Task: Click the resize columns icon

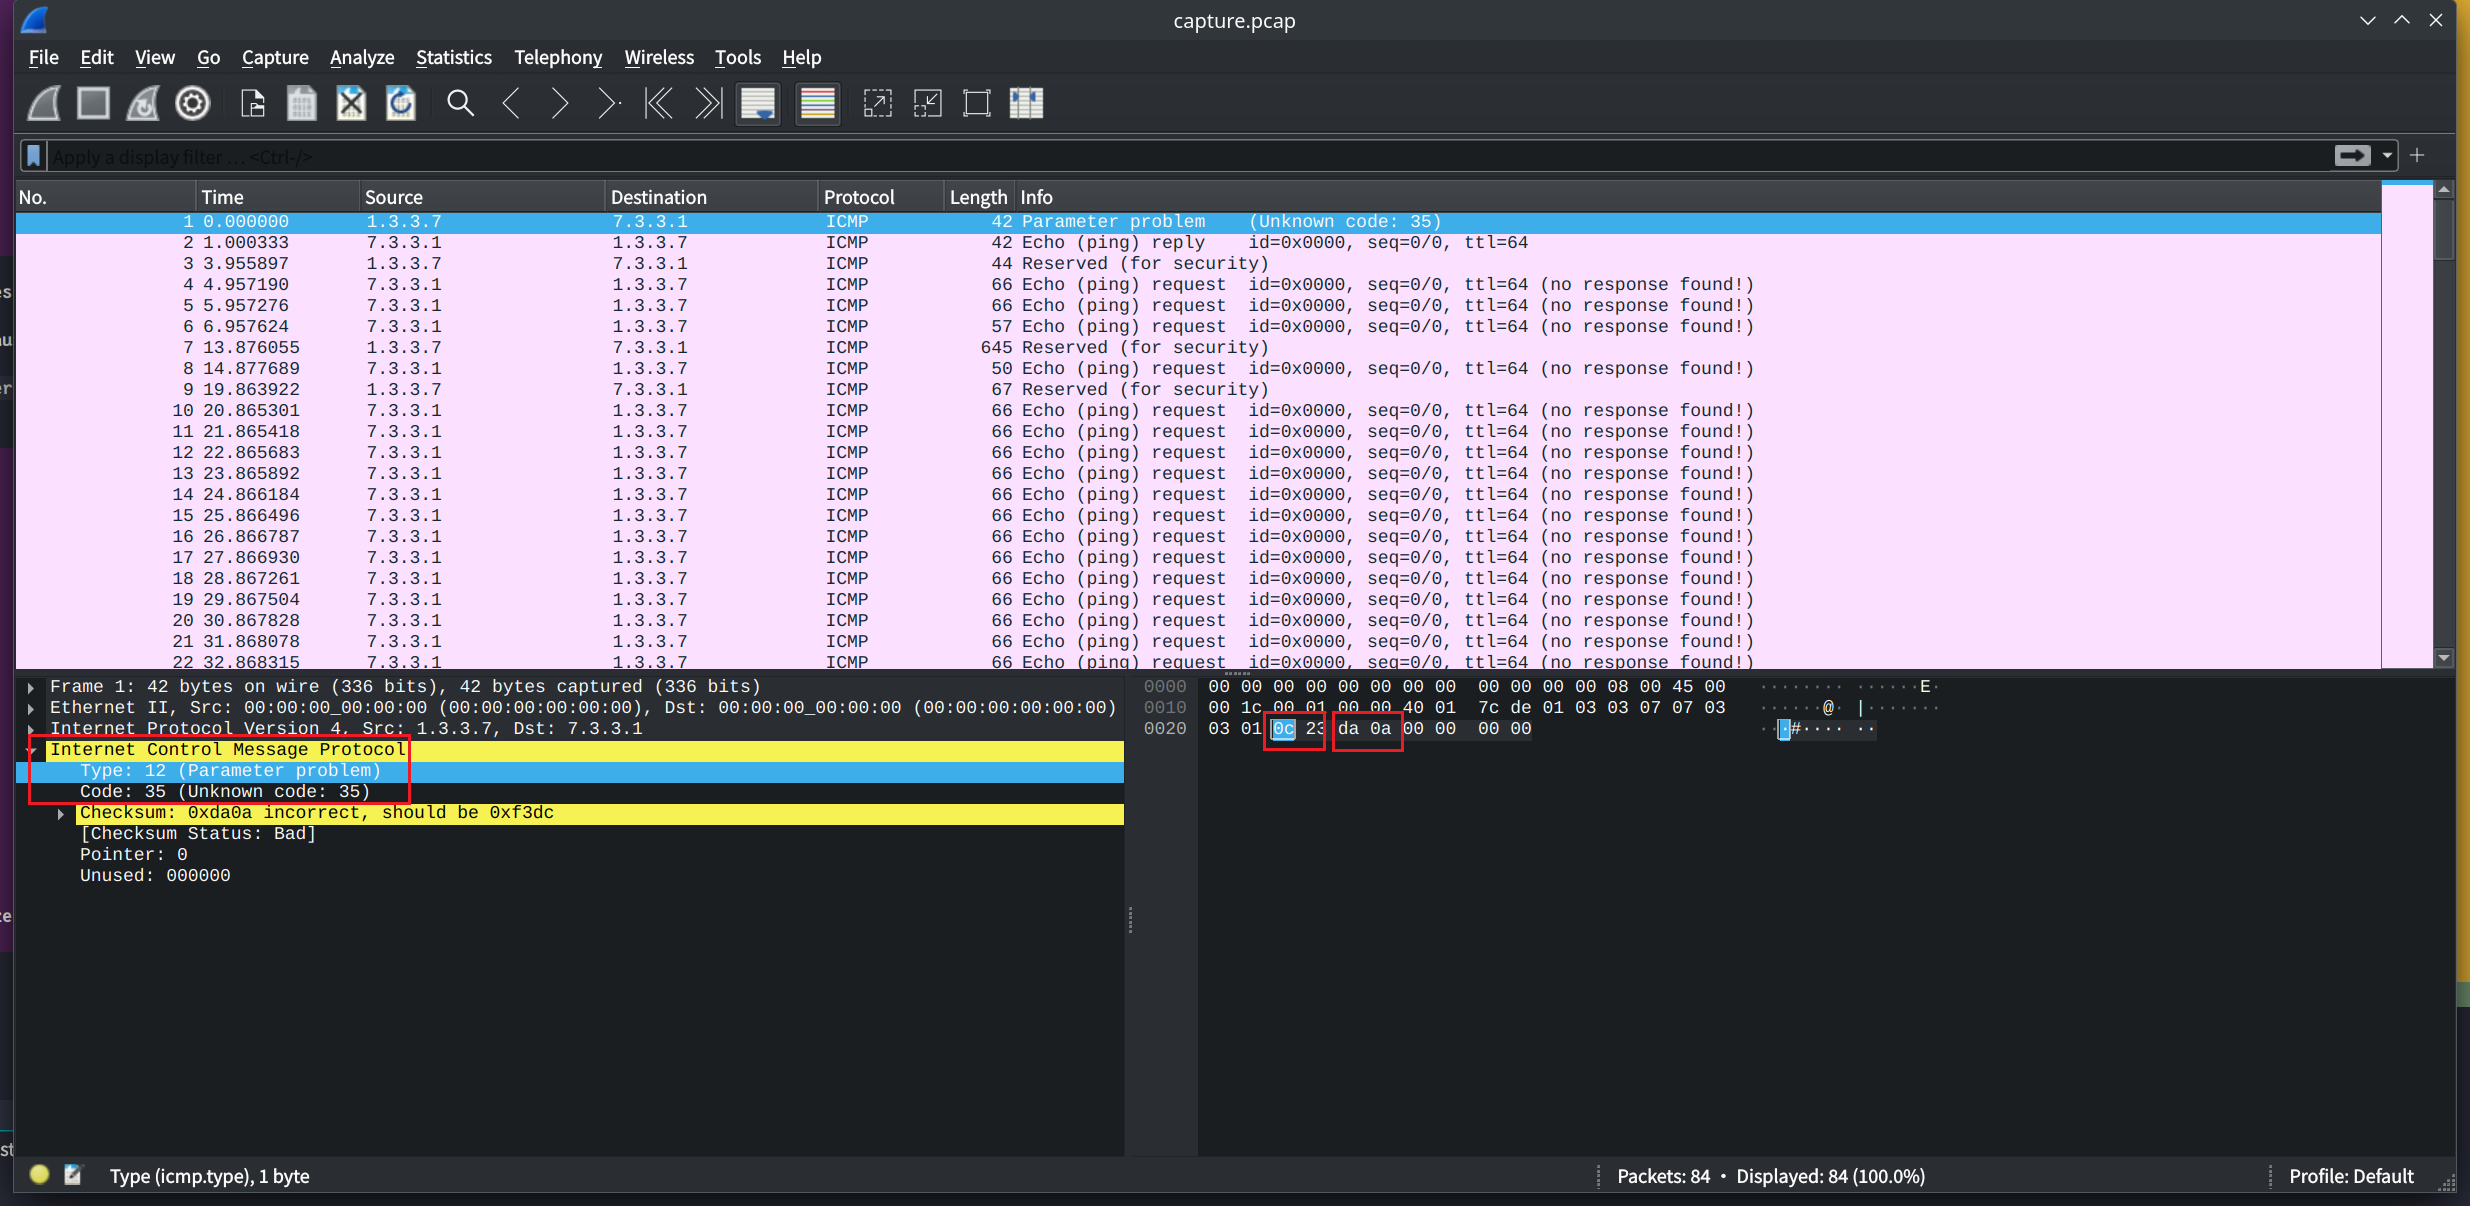Action: pyautogui.click(x=1026, y=103)
